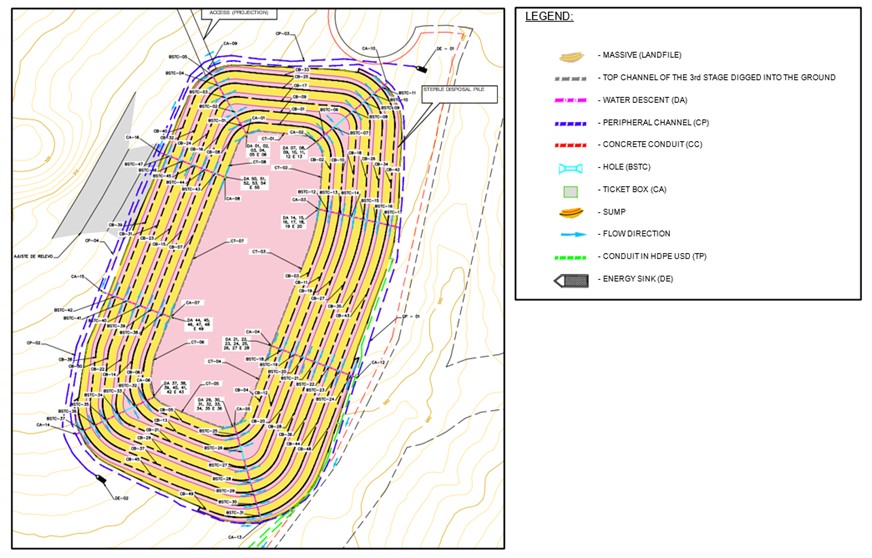Click the energy sink symbol beside DE-01 label
The width and height of the screenshot is (872, 558).
[424, 67]
